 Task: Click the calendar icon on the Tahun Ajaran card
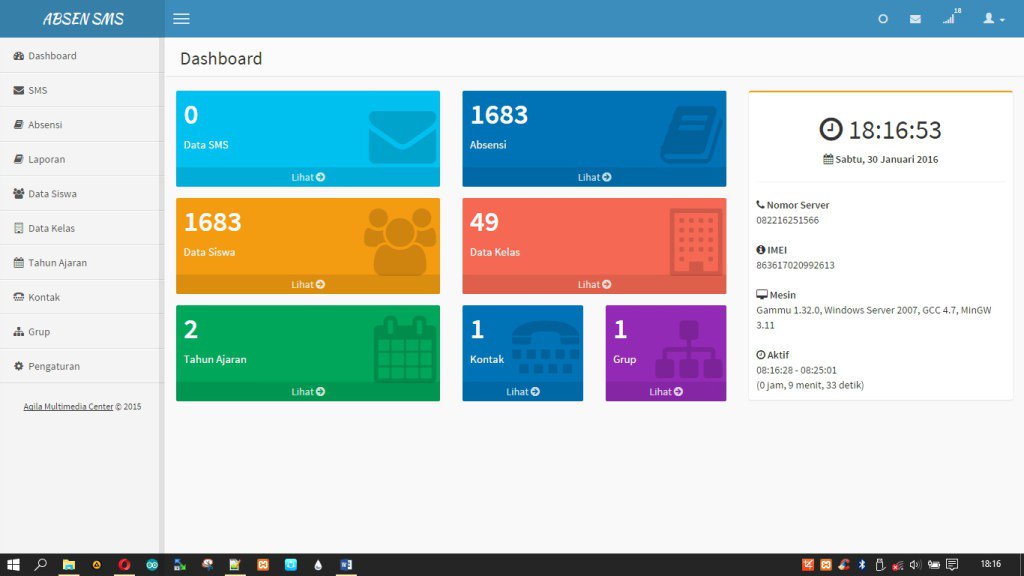[404, 349]
